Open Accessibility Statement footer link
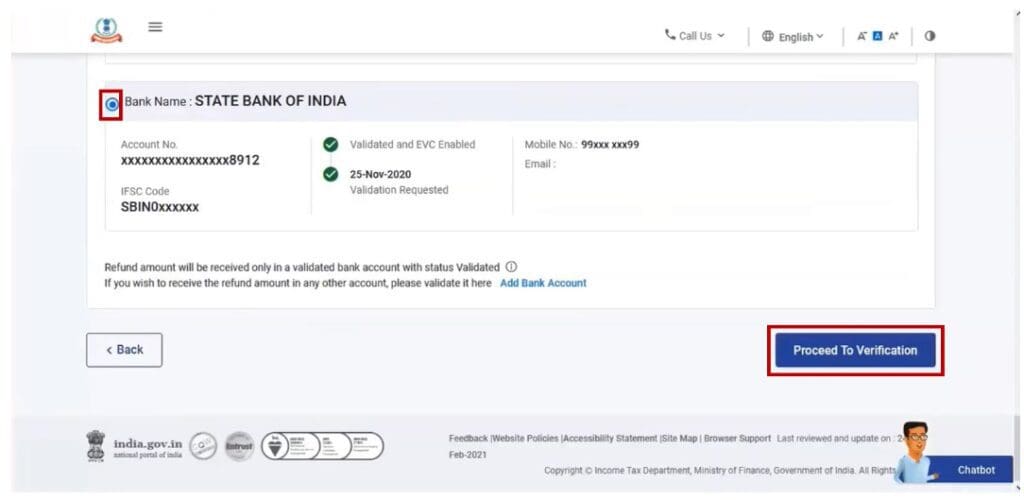This screenshot has height=500, width=1024. click(610, 439)
